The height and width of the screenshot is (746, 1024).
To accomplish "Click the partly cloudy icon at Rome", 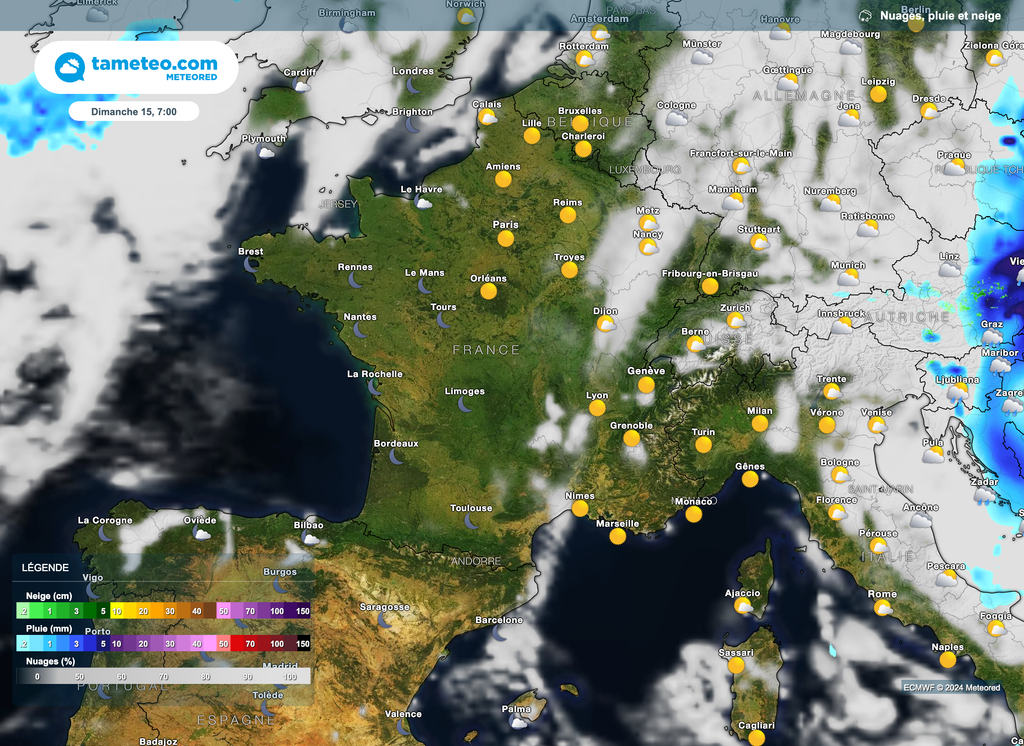I will point(884,608).
